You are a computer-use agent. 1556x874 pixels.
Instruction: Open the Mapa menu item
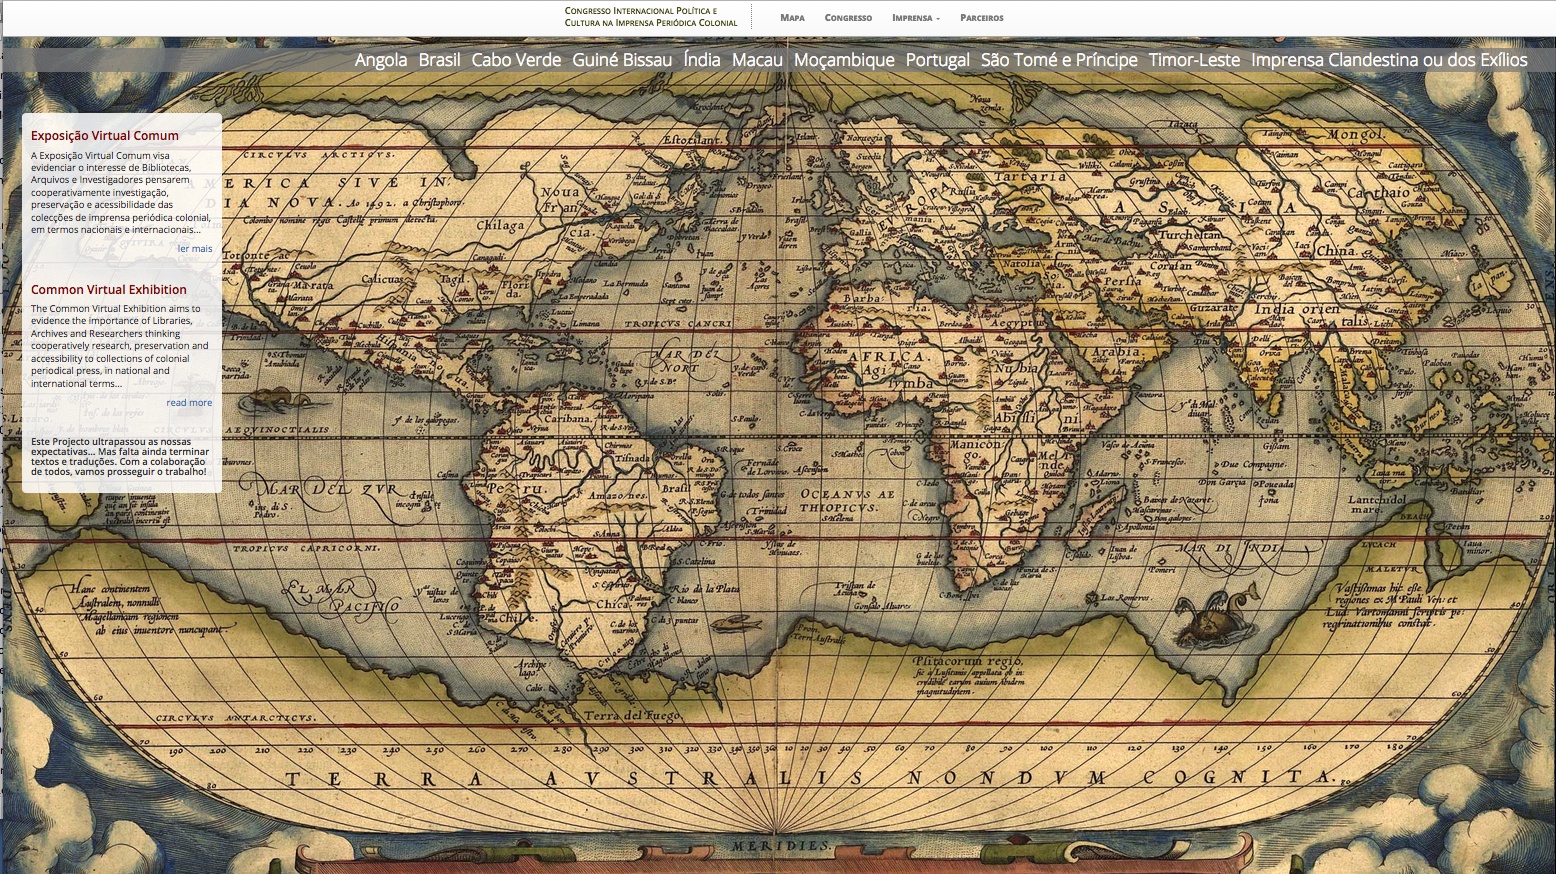coord(792,18)
